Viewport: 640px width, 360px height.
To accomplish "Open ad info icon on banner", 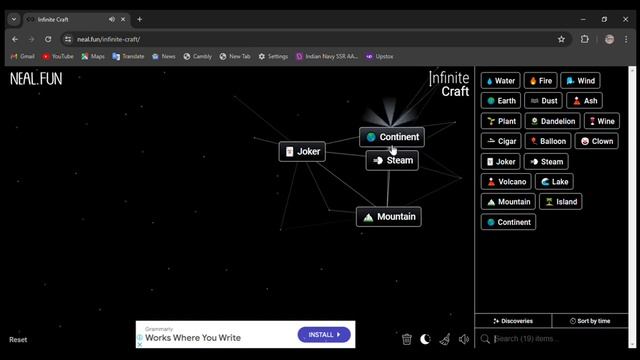I will point(140,338).
